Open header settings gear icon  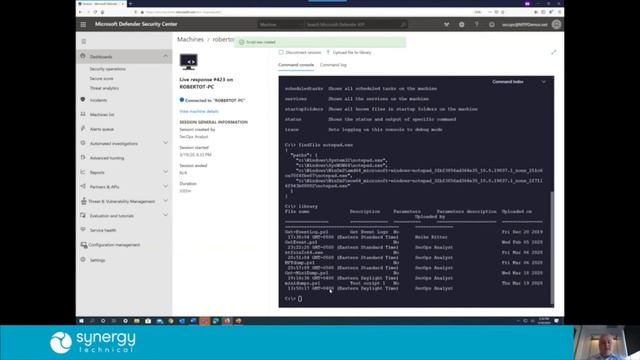click(461, 24)
